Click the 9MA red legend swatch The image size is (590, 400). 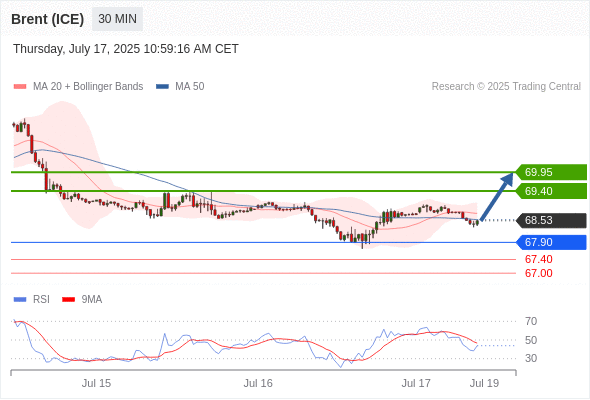68,300
